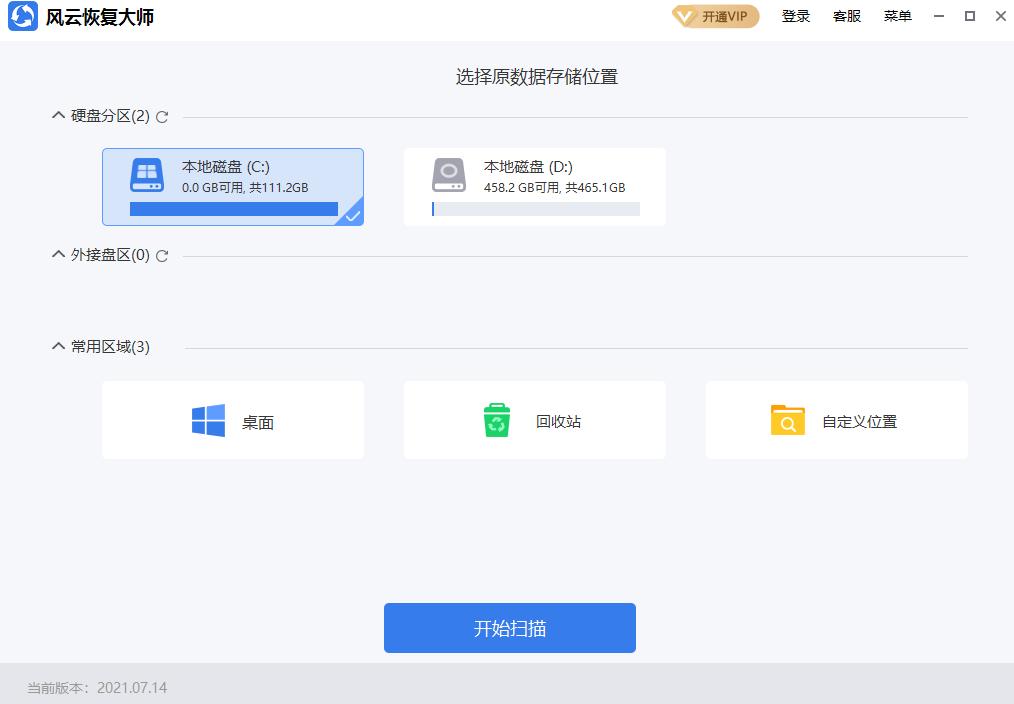Collapse the 硬盘分区(2) section
Viewport: 1014px width, 704px height.
(58, 115)
